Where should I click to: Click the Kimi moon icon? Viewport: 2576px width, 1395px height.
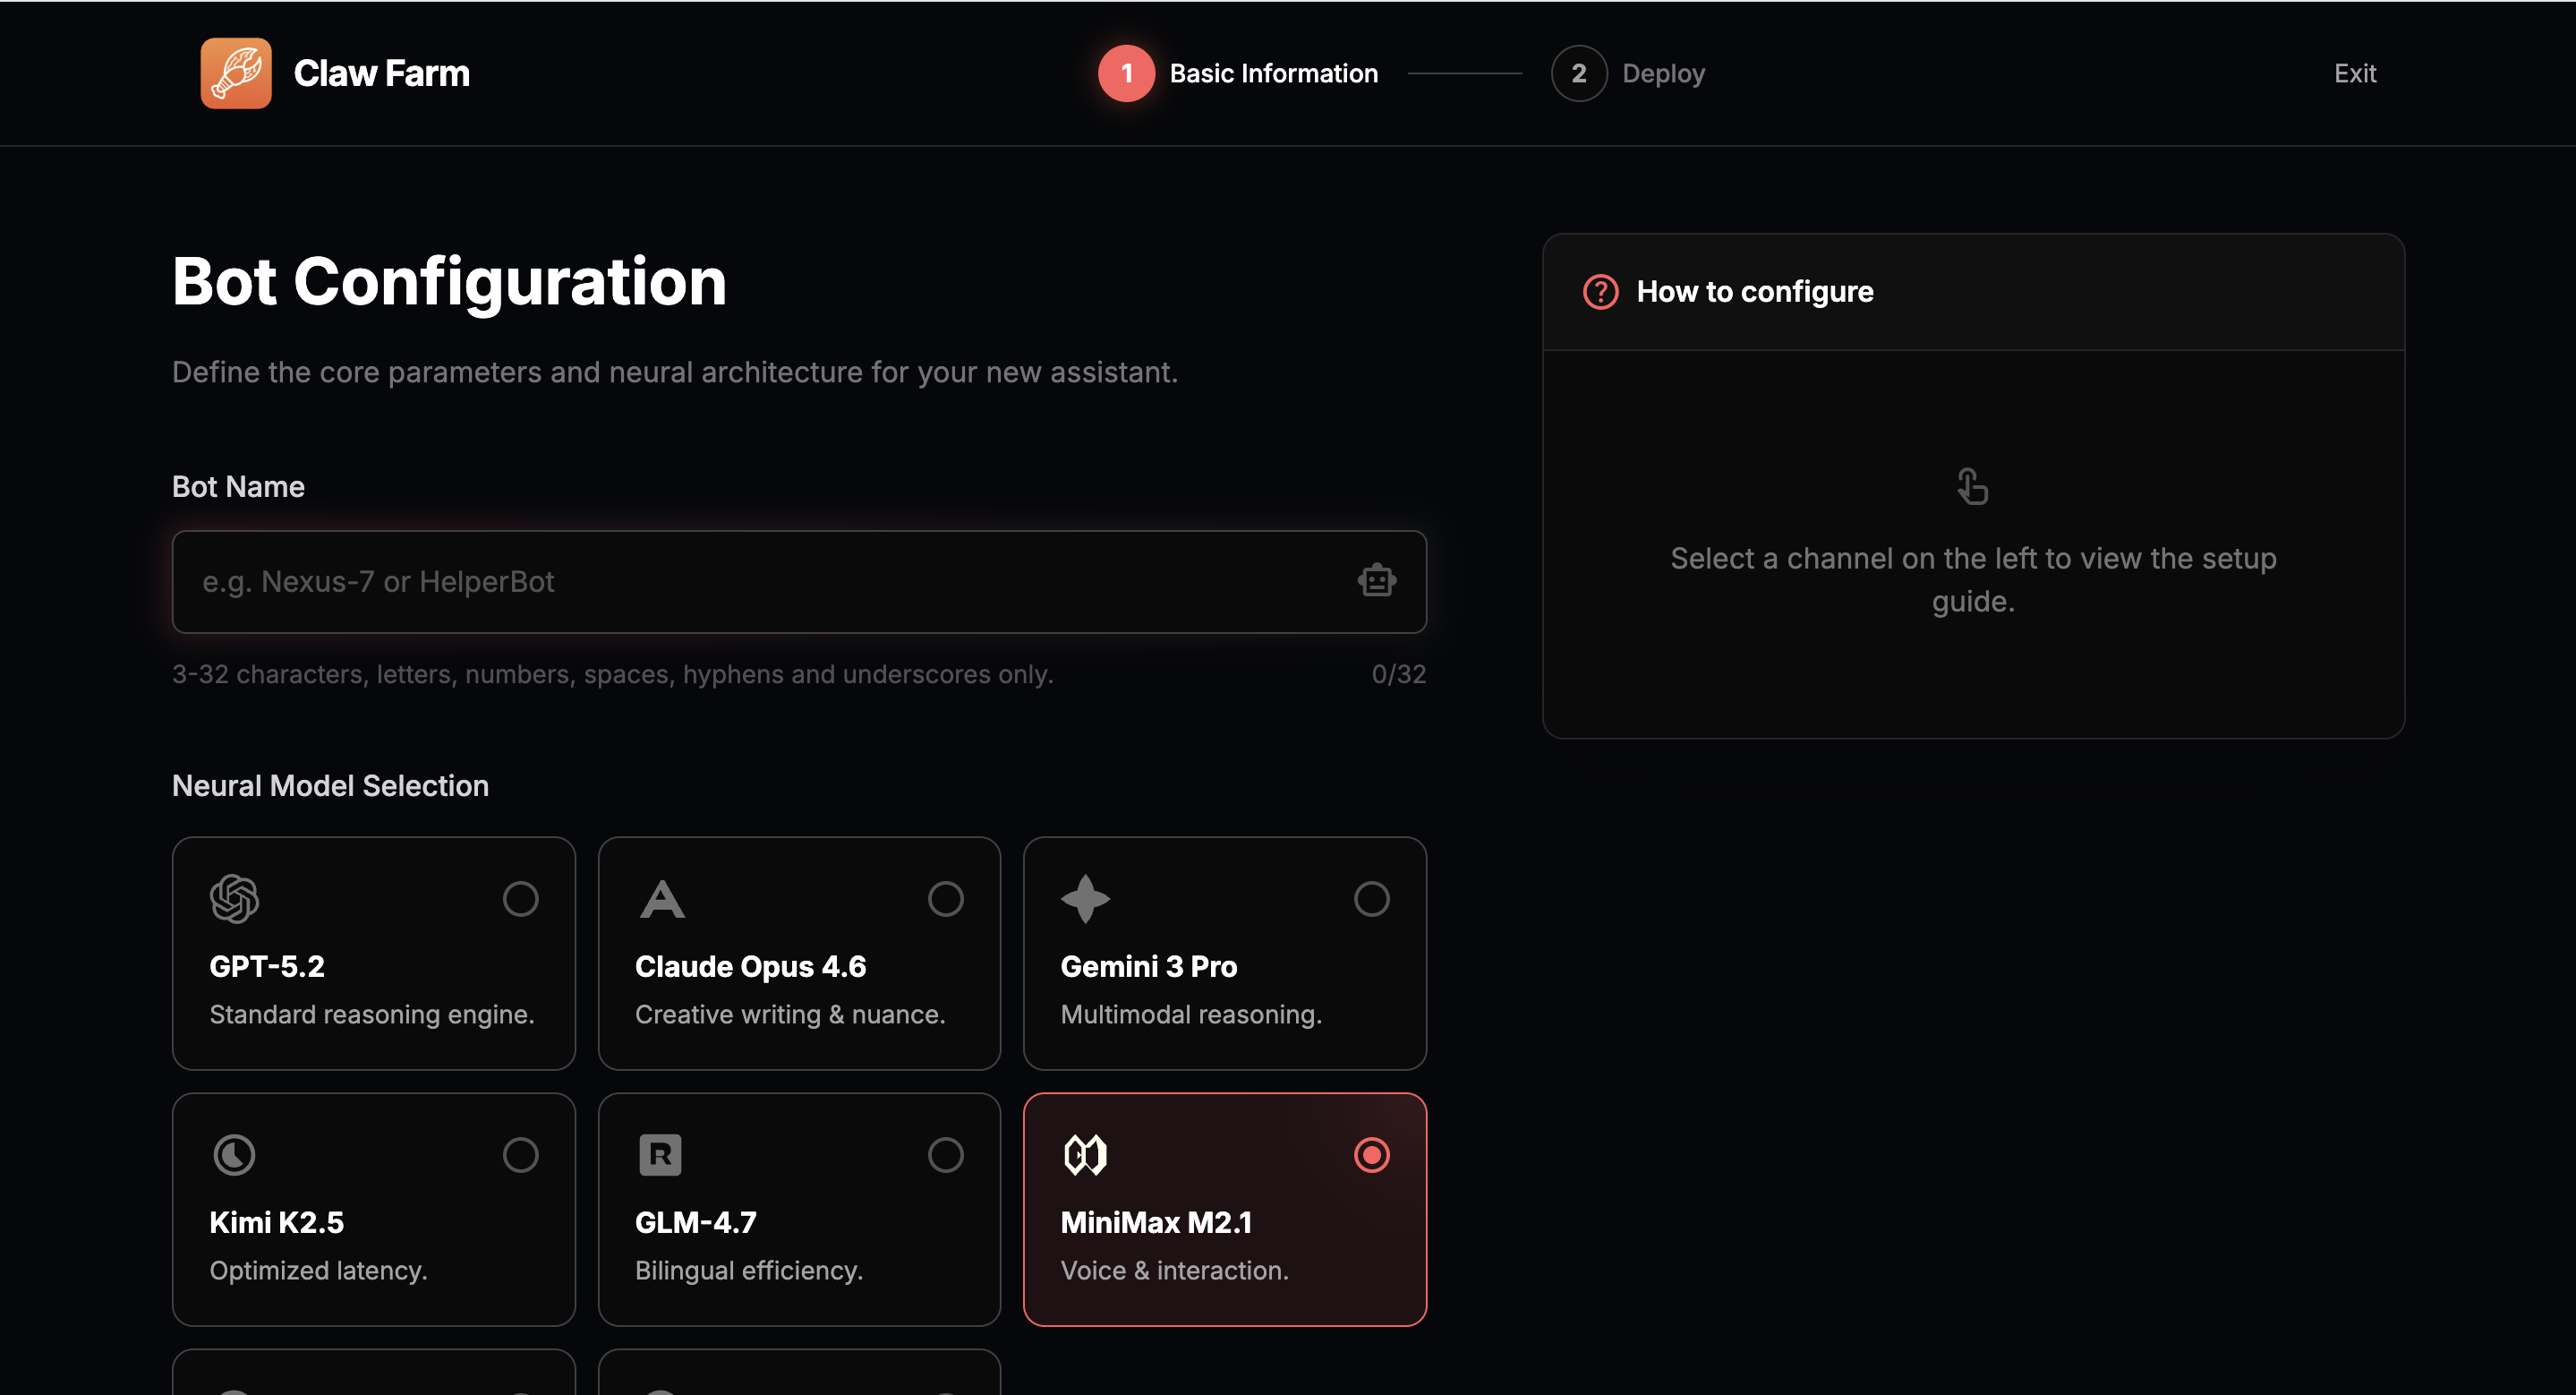234,1155
